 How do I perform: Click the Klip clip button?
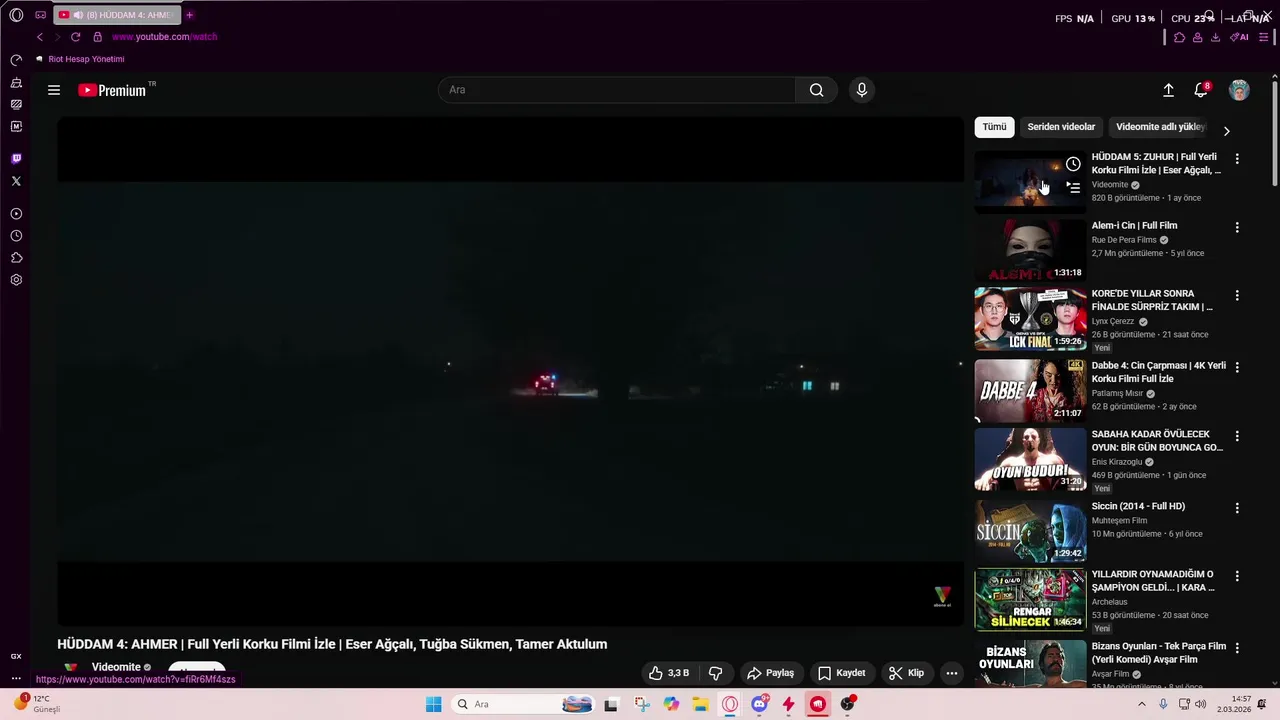click(906, 673)
